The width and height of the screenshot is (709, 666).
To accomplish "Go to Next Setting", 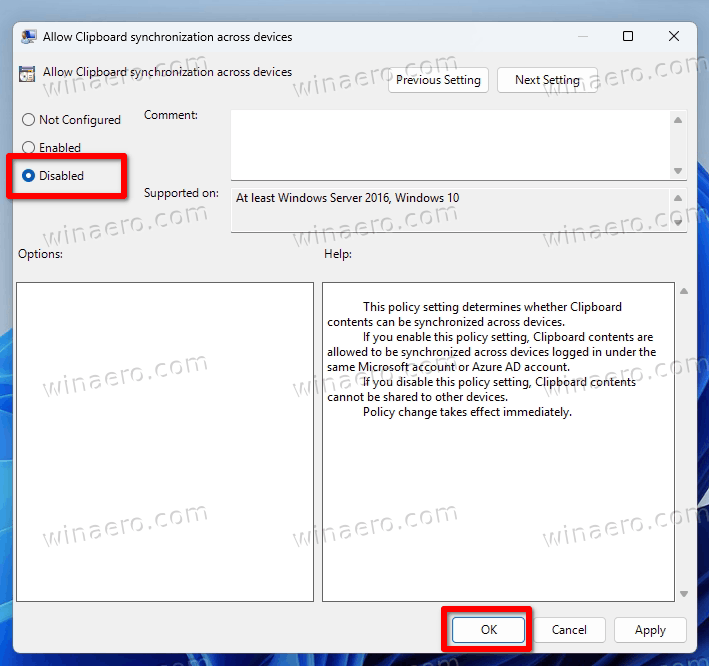I will coord(547,80).
